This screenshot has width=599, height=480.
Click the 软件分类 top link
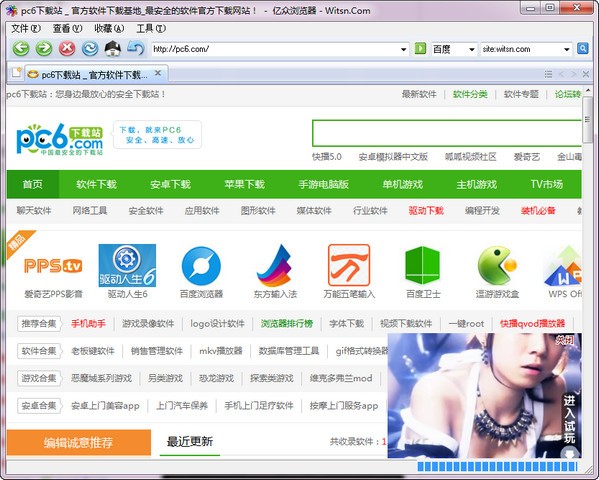[470, 94]
